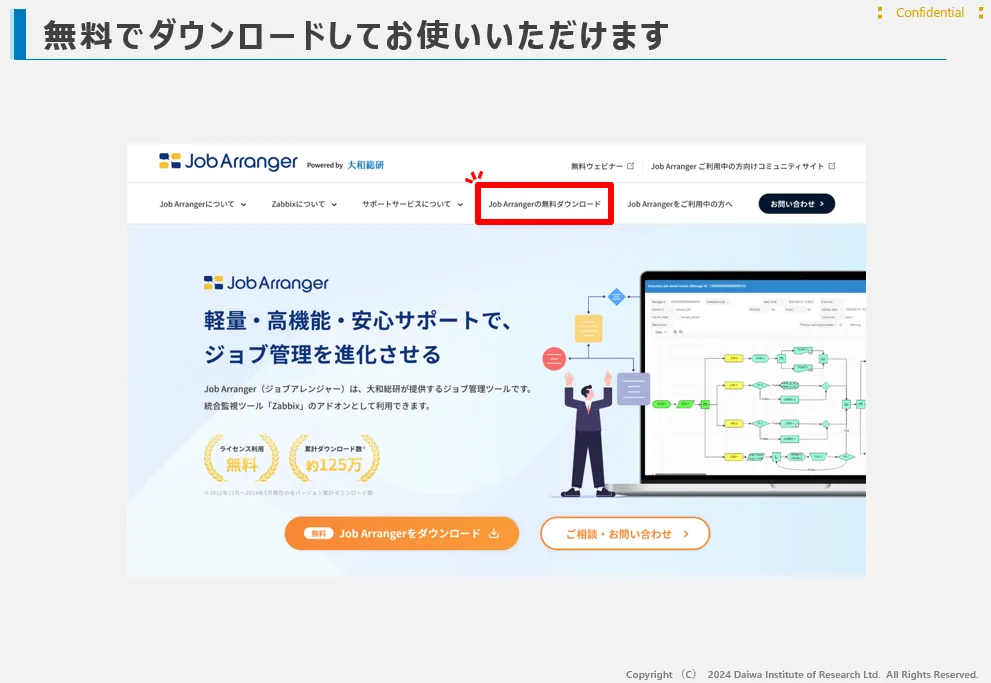Click the laptop job flow screenshot
The height and width of the screenshot is (683, 991).
(753, 382)
